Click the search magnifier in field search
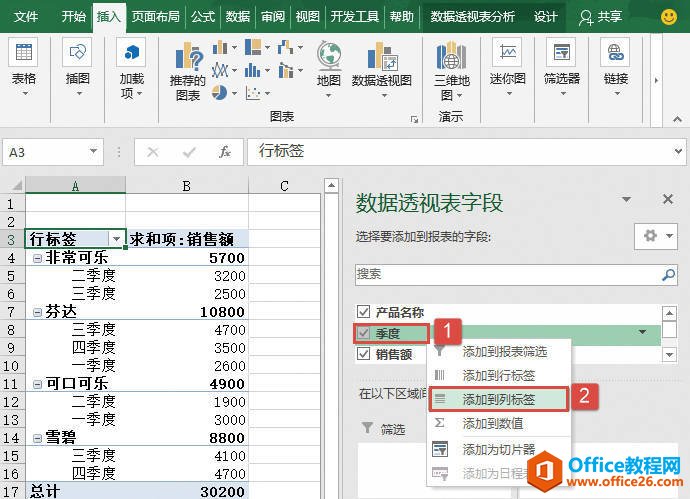 (668, 275)
